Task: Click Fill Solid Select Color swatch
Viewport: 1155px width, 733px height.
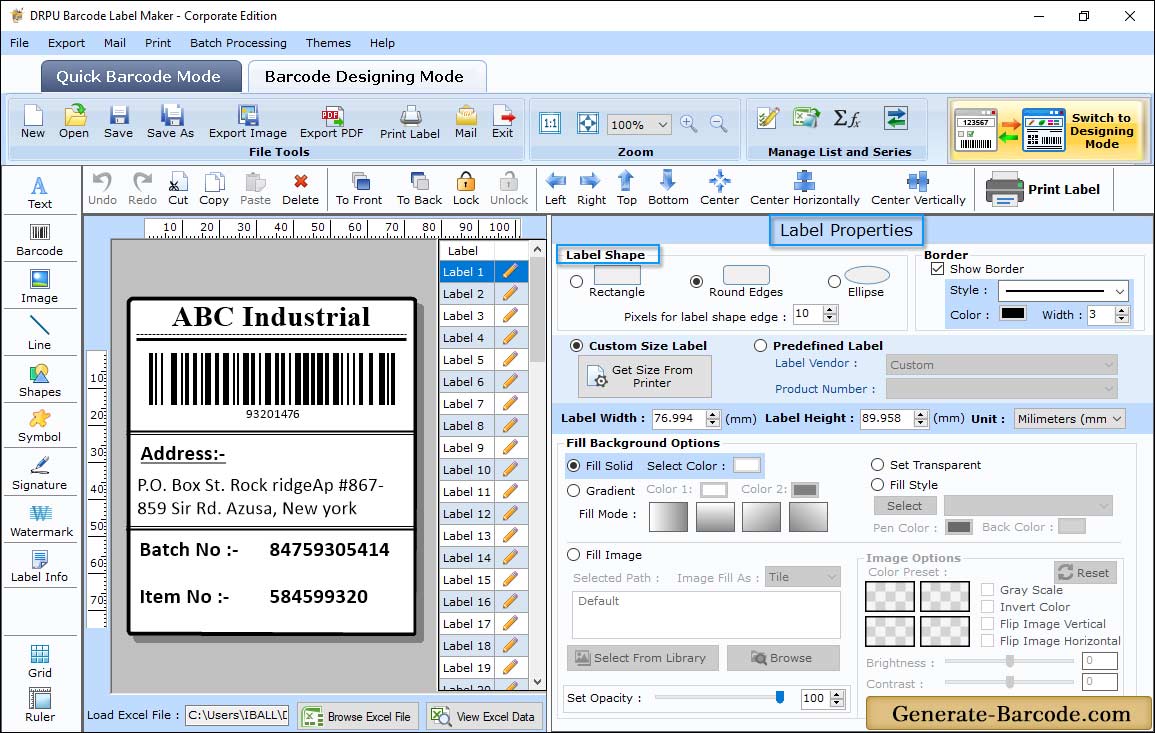Action: point(746,466)
